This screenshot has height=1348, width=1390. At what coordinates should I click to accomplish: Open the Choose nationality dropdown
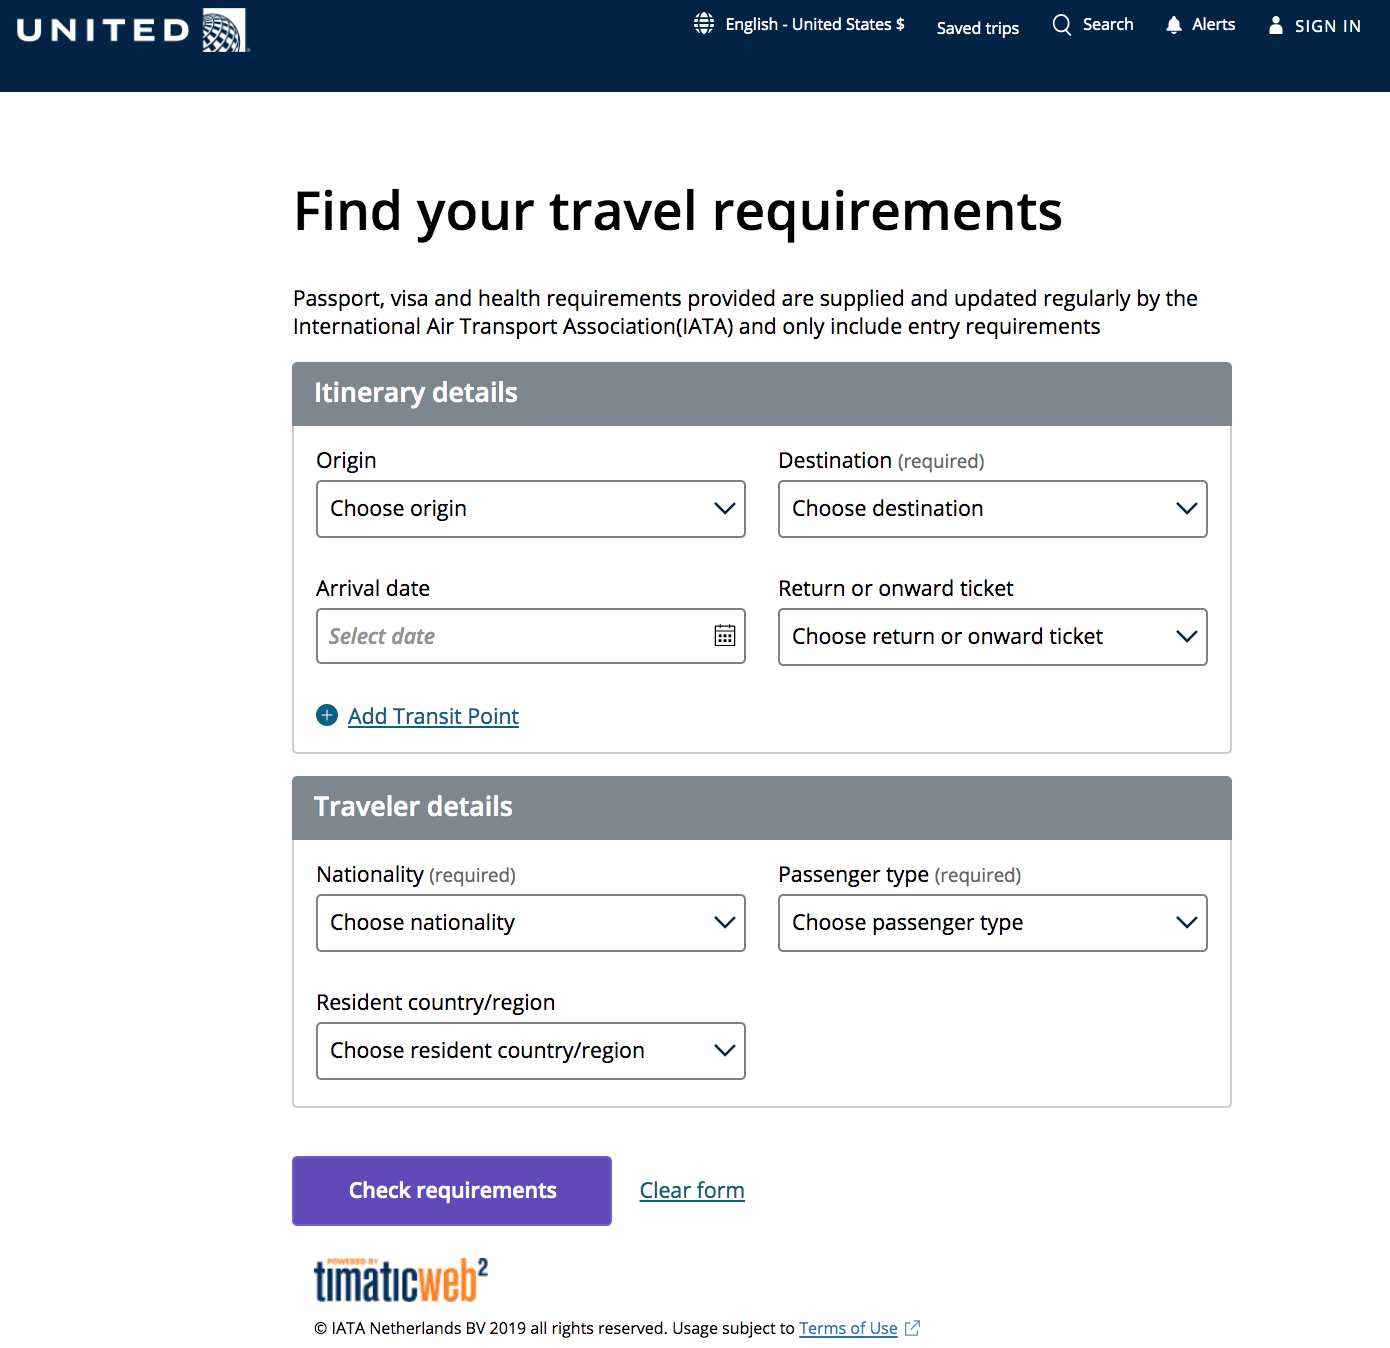coord(530,922)
